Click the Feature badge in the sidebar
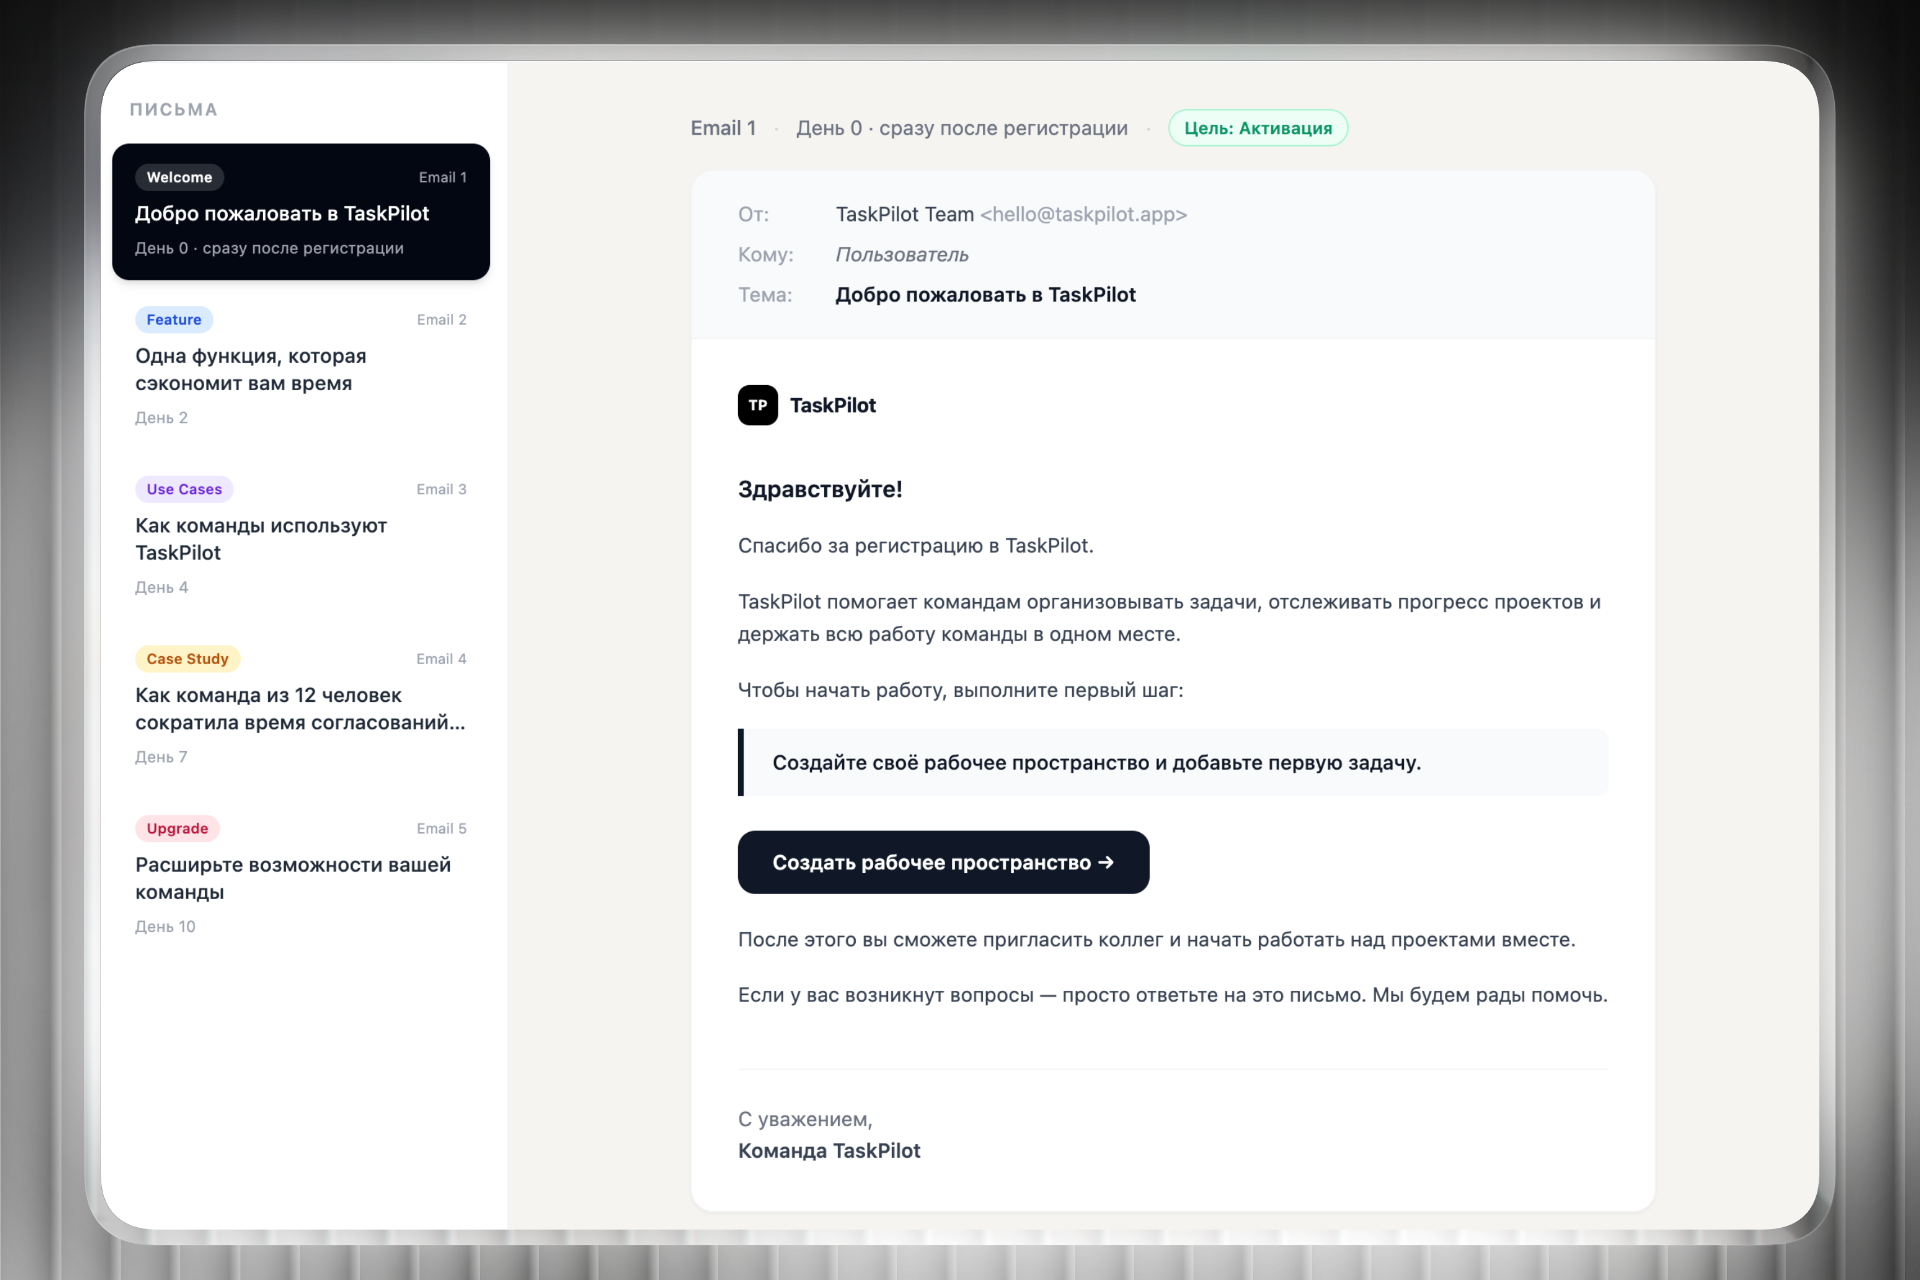 (174, 320)
